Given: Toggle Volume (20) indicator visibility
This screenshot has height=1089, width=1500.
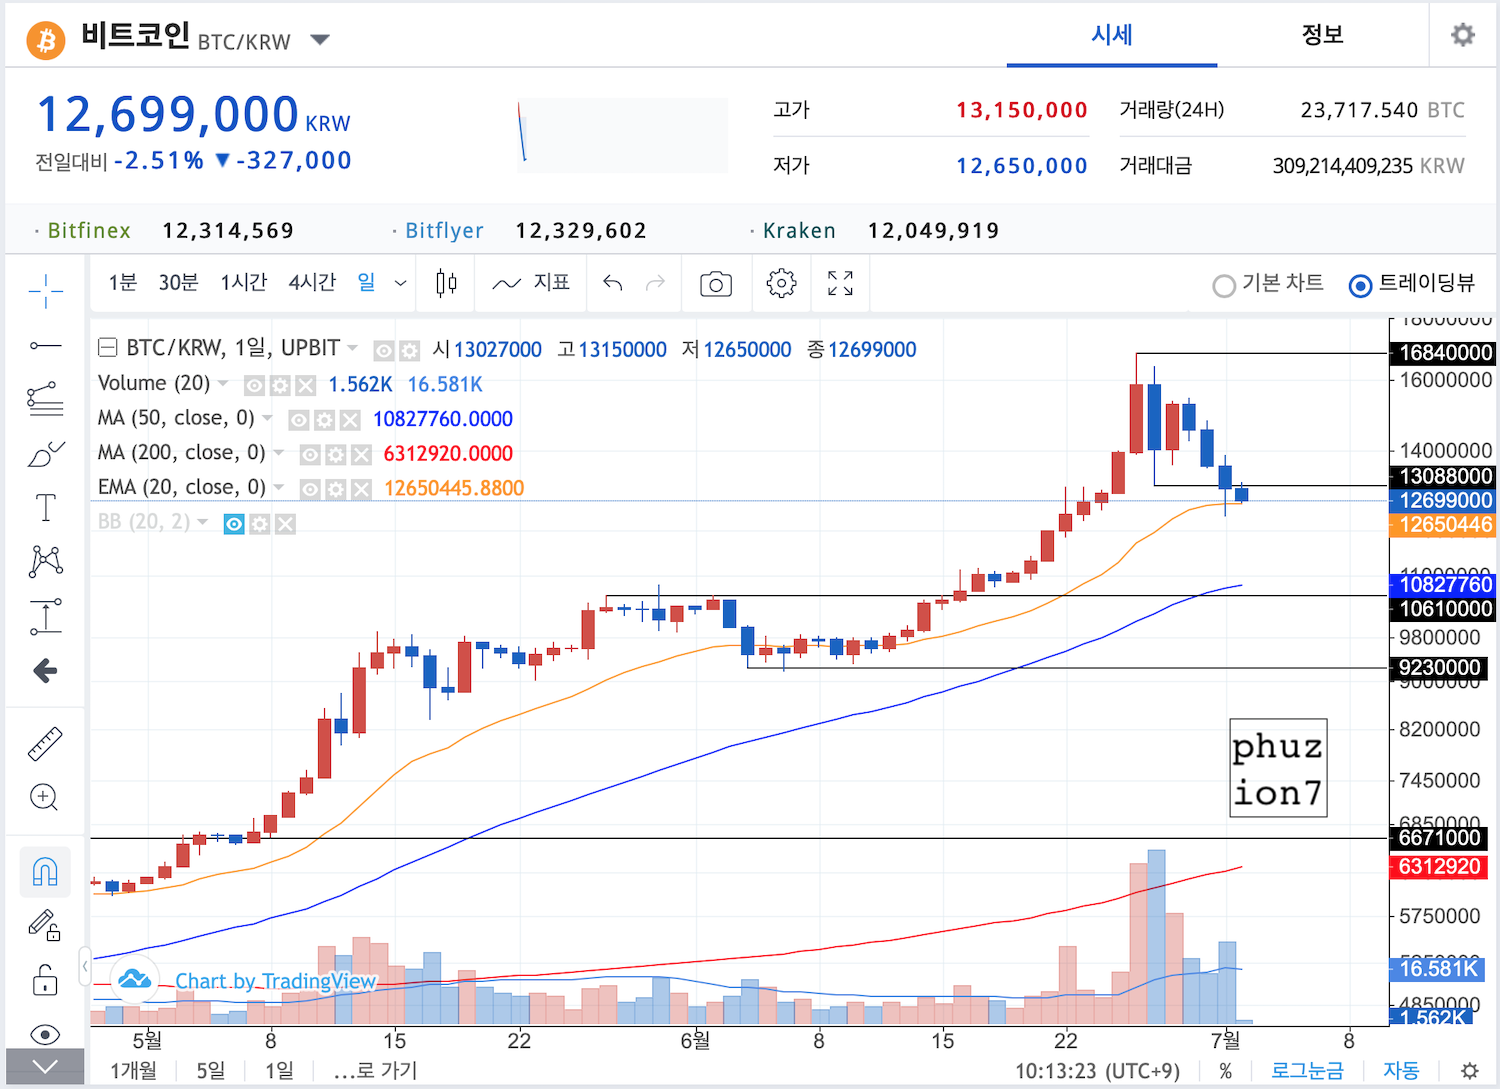Looking at the screenshot, I should click(x=254, y=385).
